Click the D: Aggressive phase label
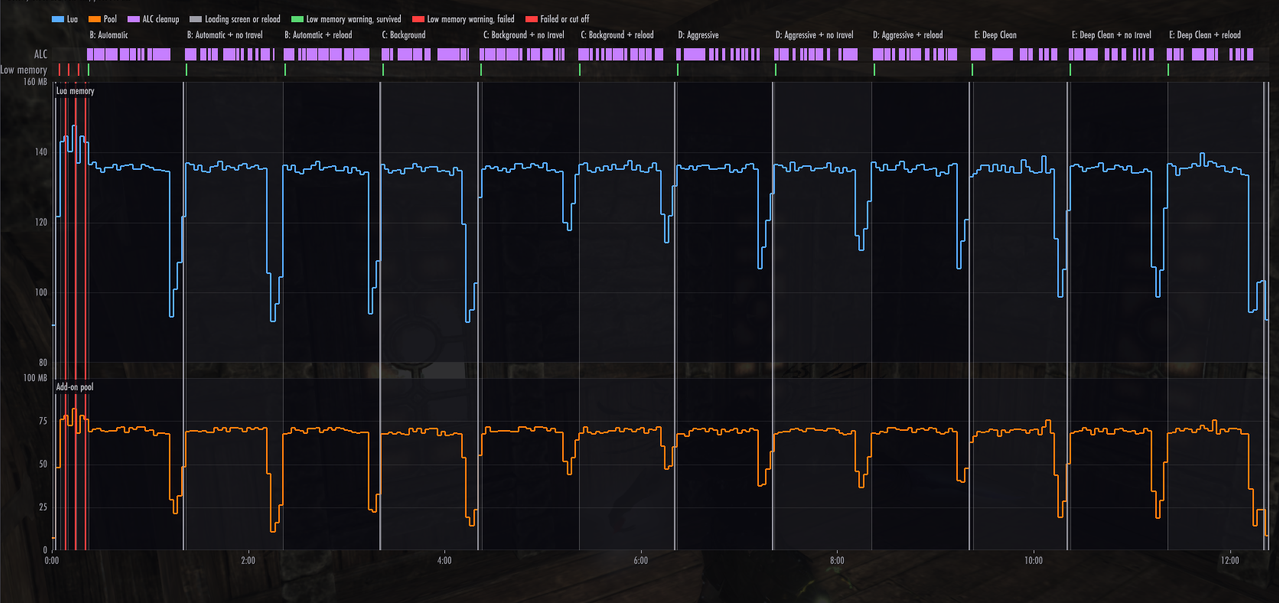Screen dimensions: 1279x603 pos(698,35)
